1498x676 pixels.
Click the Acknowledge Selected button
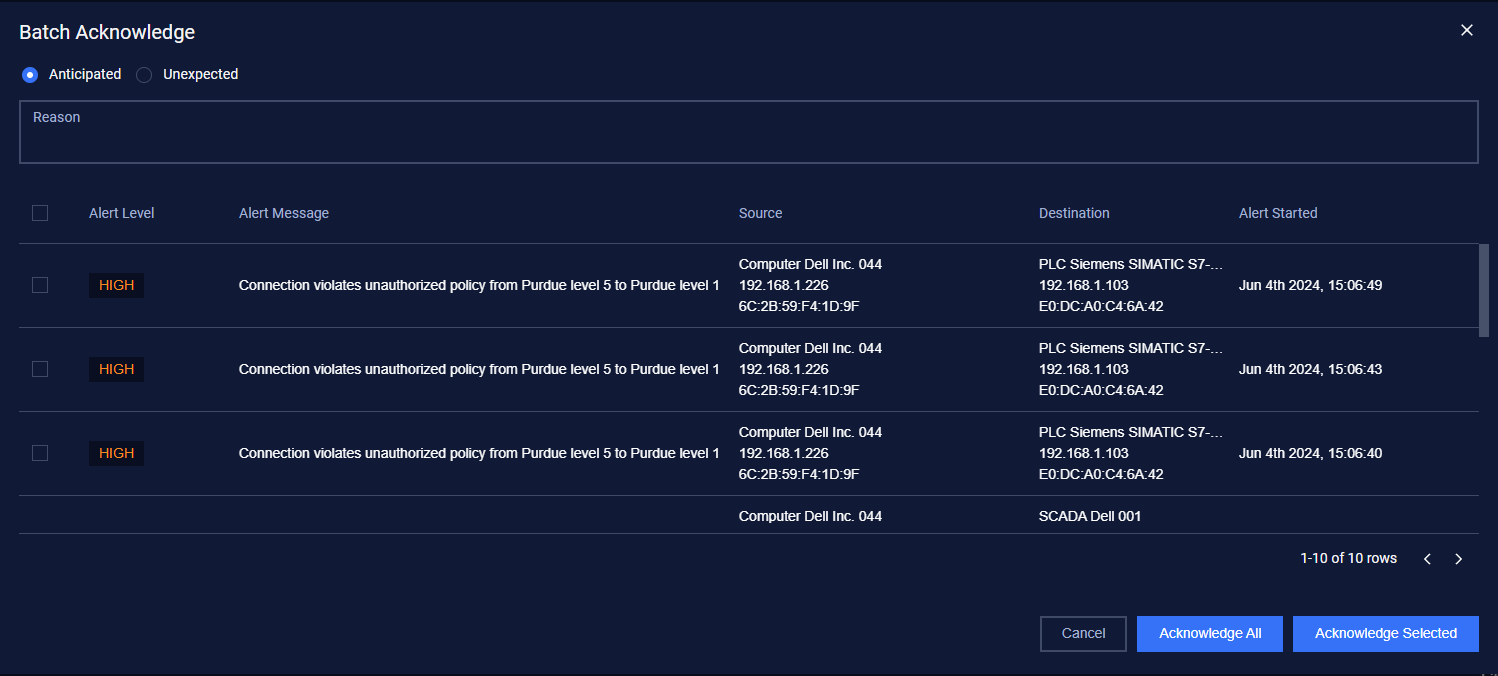click(1386, 634)
